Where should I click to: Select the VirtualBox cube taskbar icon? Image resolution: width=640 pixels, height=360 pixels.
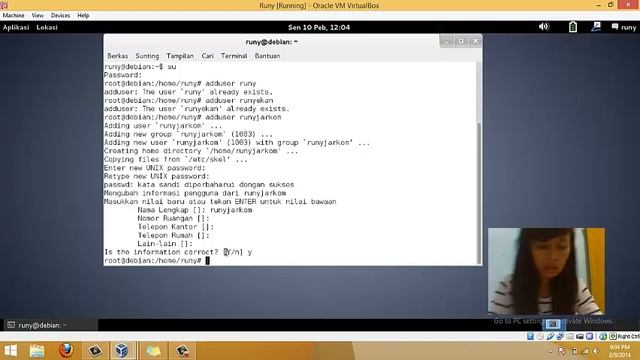click(x=122, y=351)
